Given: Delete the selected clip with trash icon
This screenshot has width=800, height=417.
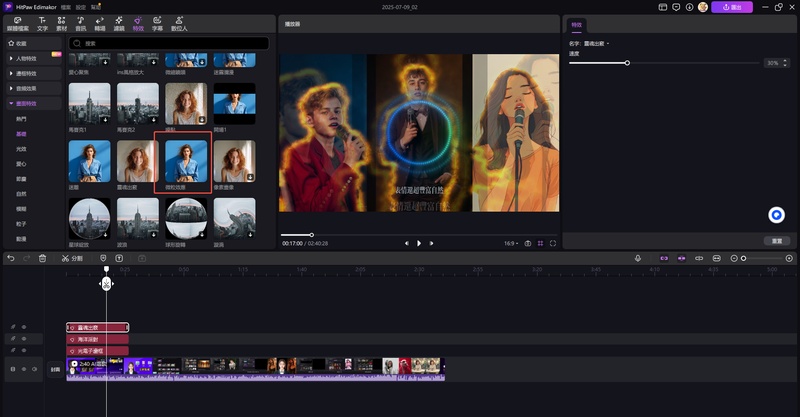Looking at the screenshot, I should (42, 258).
